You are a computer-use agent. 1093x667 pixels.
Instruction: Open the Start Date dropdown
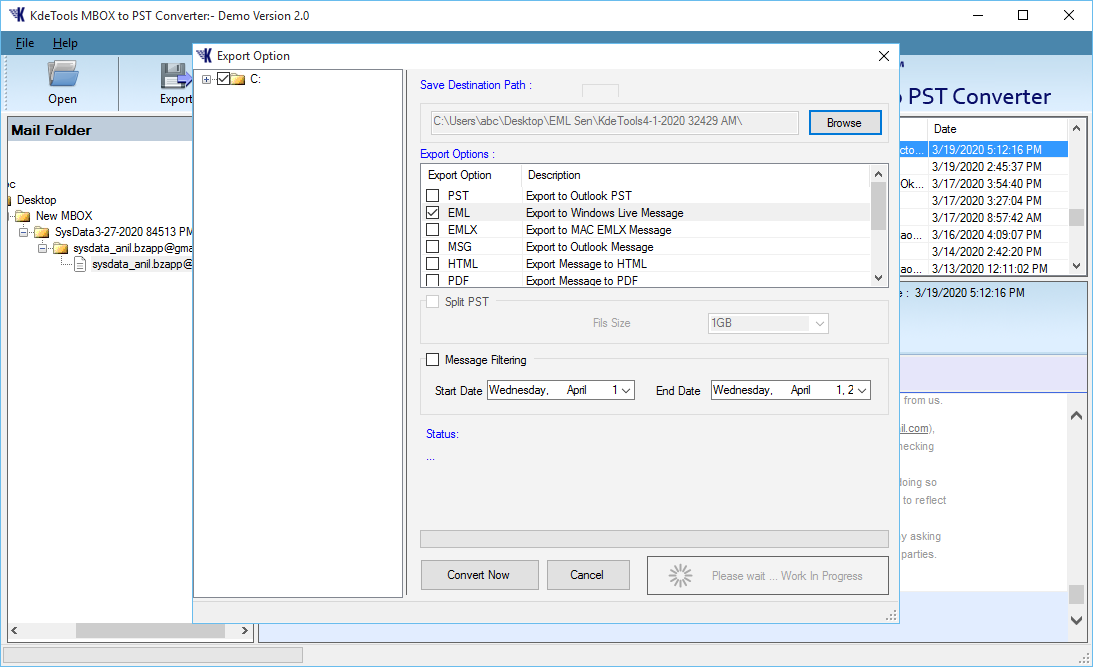(626, 390)
